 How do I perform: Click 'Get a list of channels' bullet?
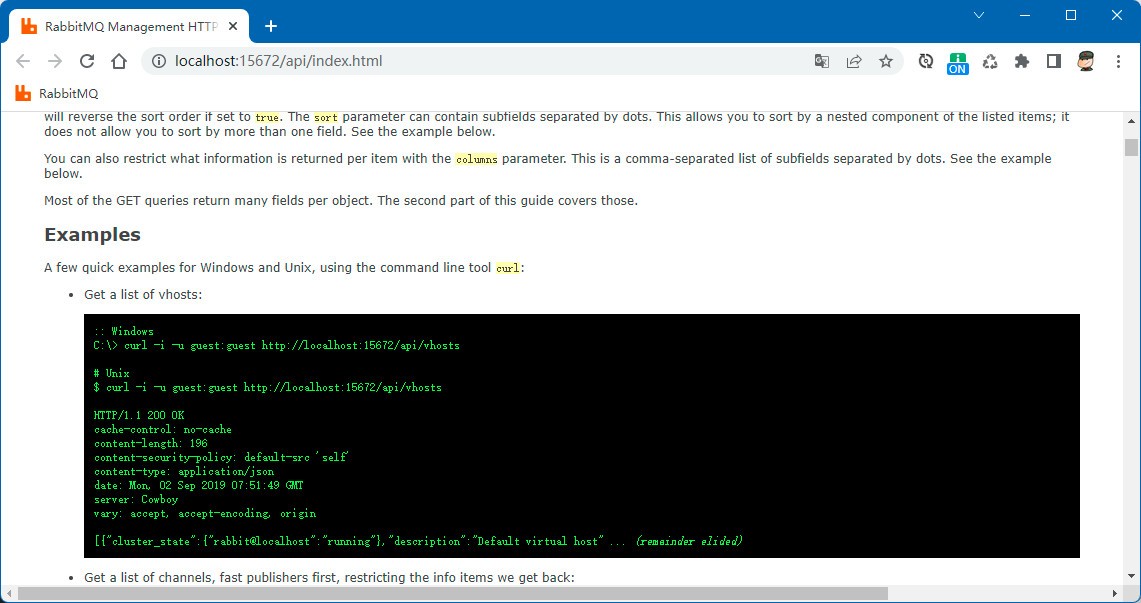330,578
